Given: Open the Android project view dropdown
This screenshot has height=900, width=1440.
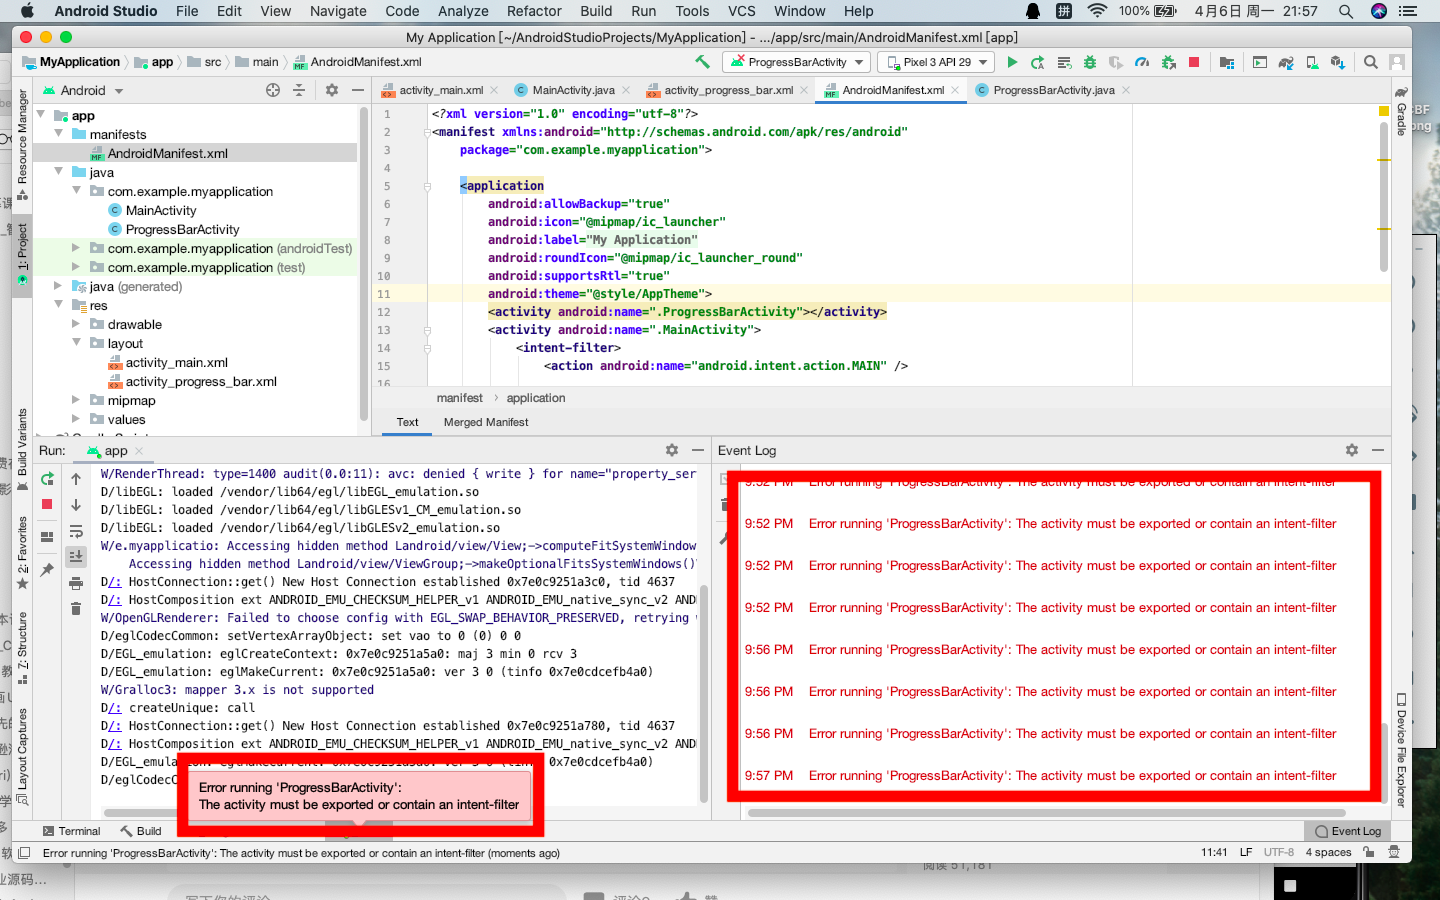Looking at the screenshot, I should coord(83,90).
